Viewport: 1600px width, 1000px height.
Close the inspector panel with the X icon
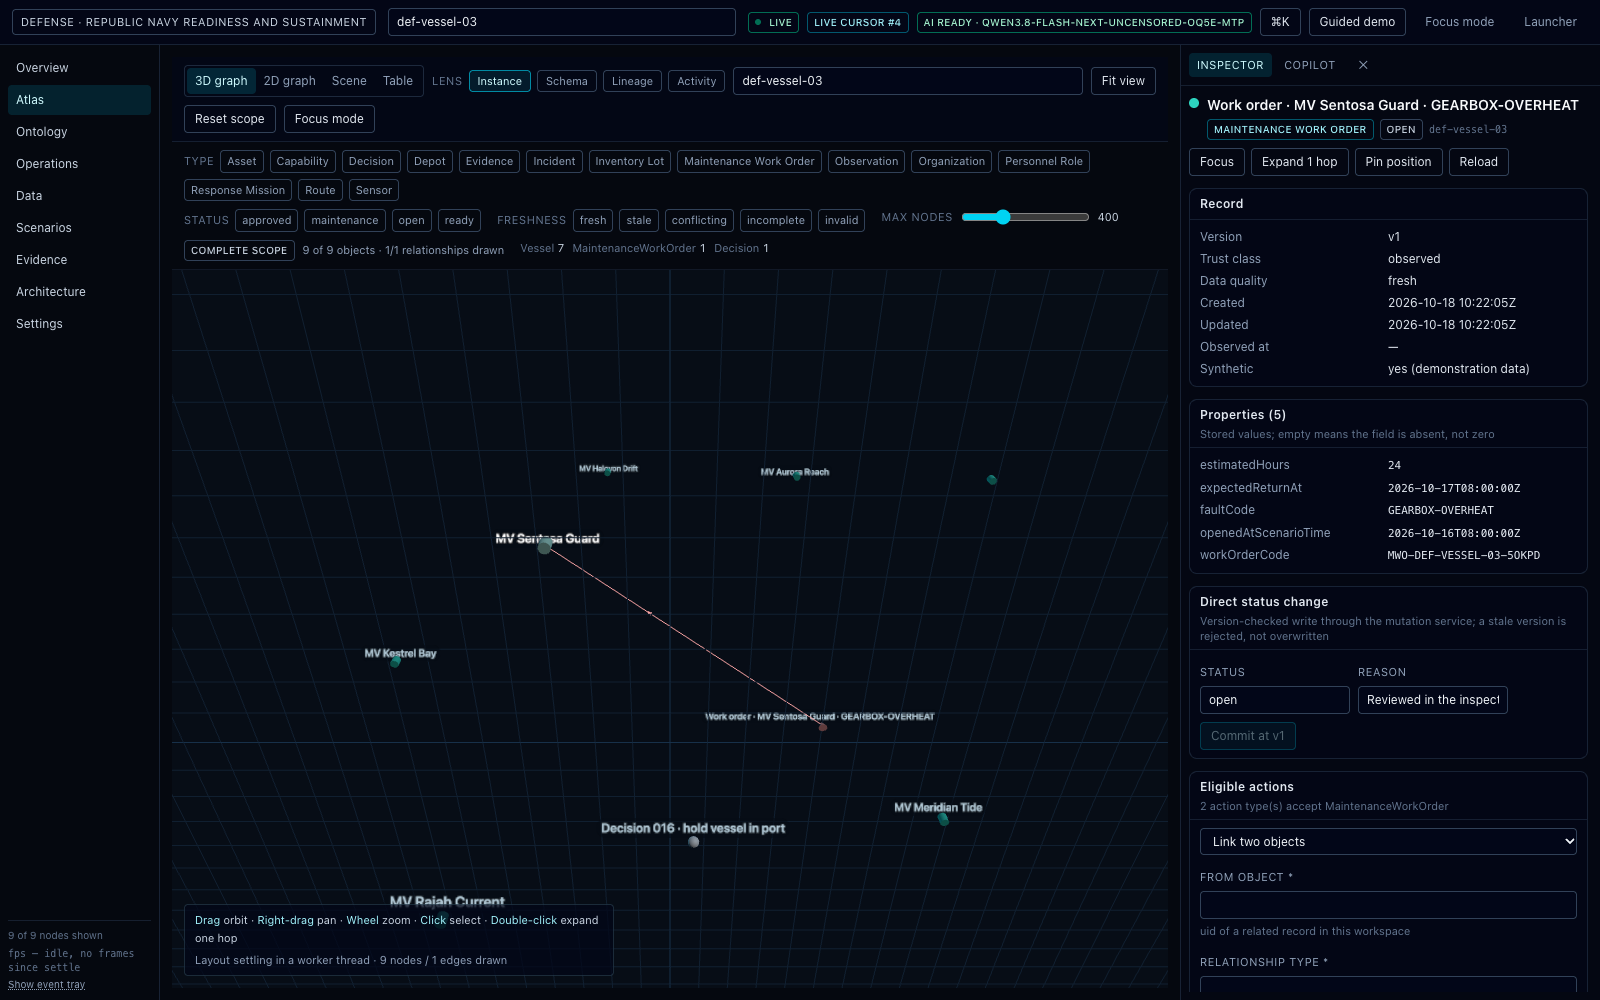click(x=1363, y=65)
